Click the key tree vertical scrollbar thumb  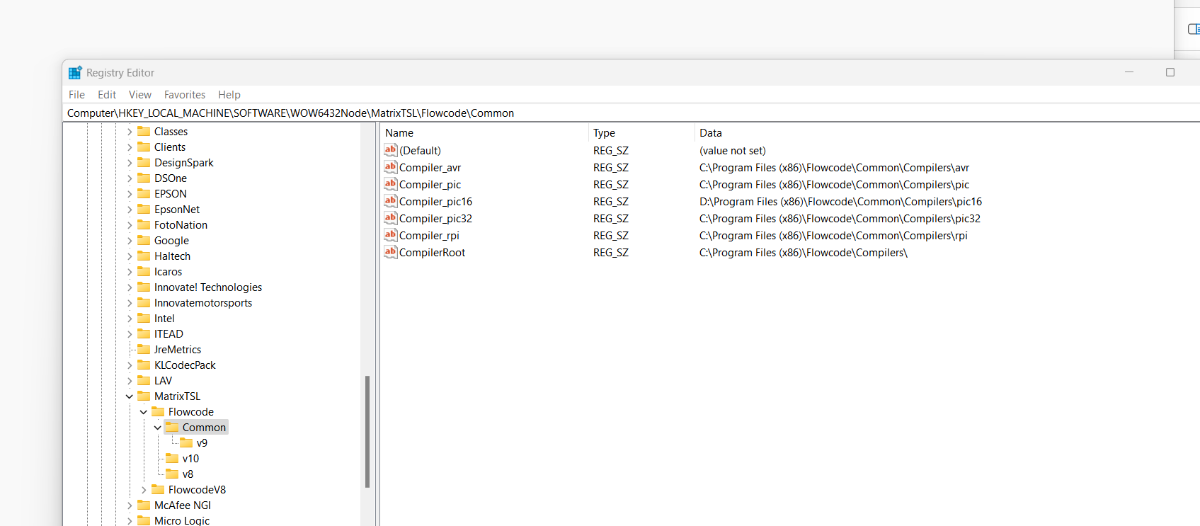367,431
